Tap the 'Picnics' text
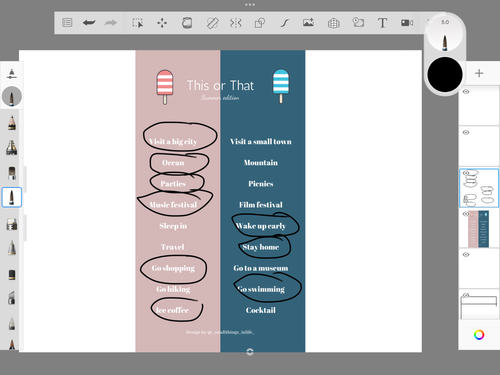Screen dimensions: 500x375 (x=261, y=184)
